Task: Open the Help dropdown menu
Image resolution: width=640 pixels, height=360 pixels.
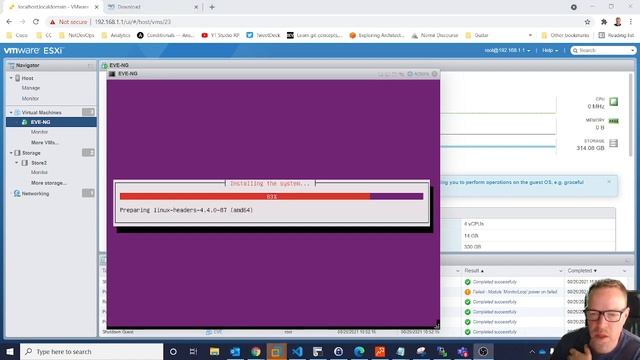Action: pos(550,50)
